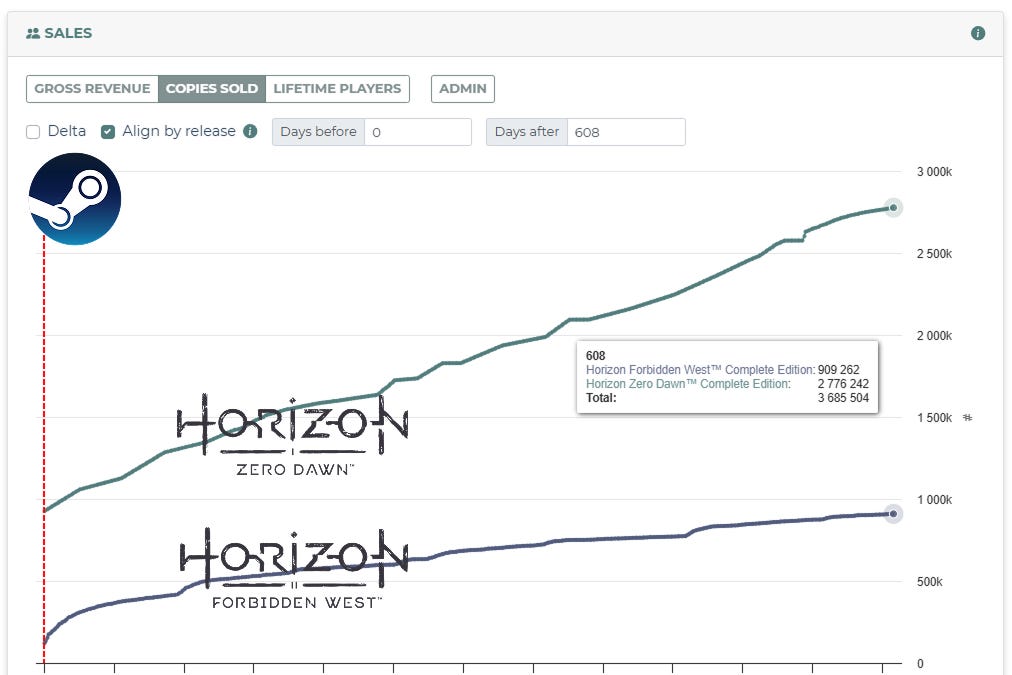
Task: Click the 2 500k axis label
Action: [934, 254]
